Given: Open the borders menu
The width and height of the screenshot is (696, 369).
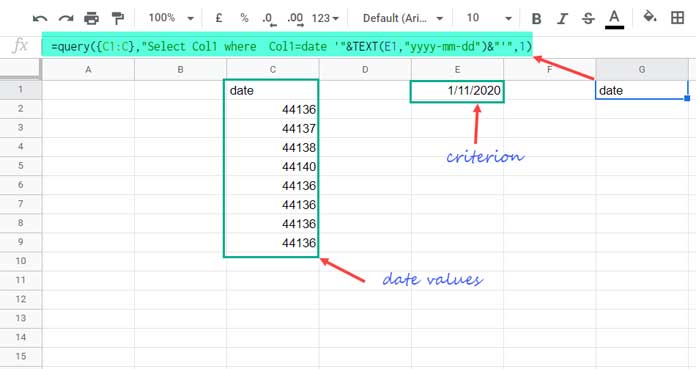Looking at the screenshot, I should pyautogui.click(x=677, y=18).
